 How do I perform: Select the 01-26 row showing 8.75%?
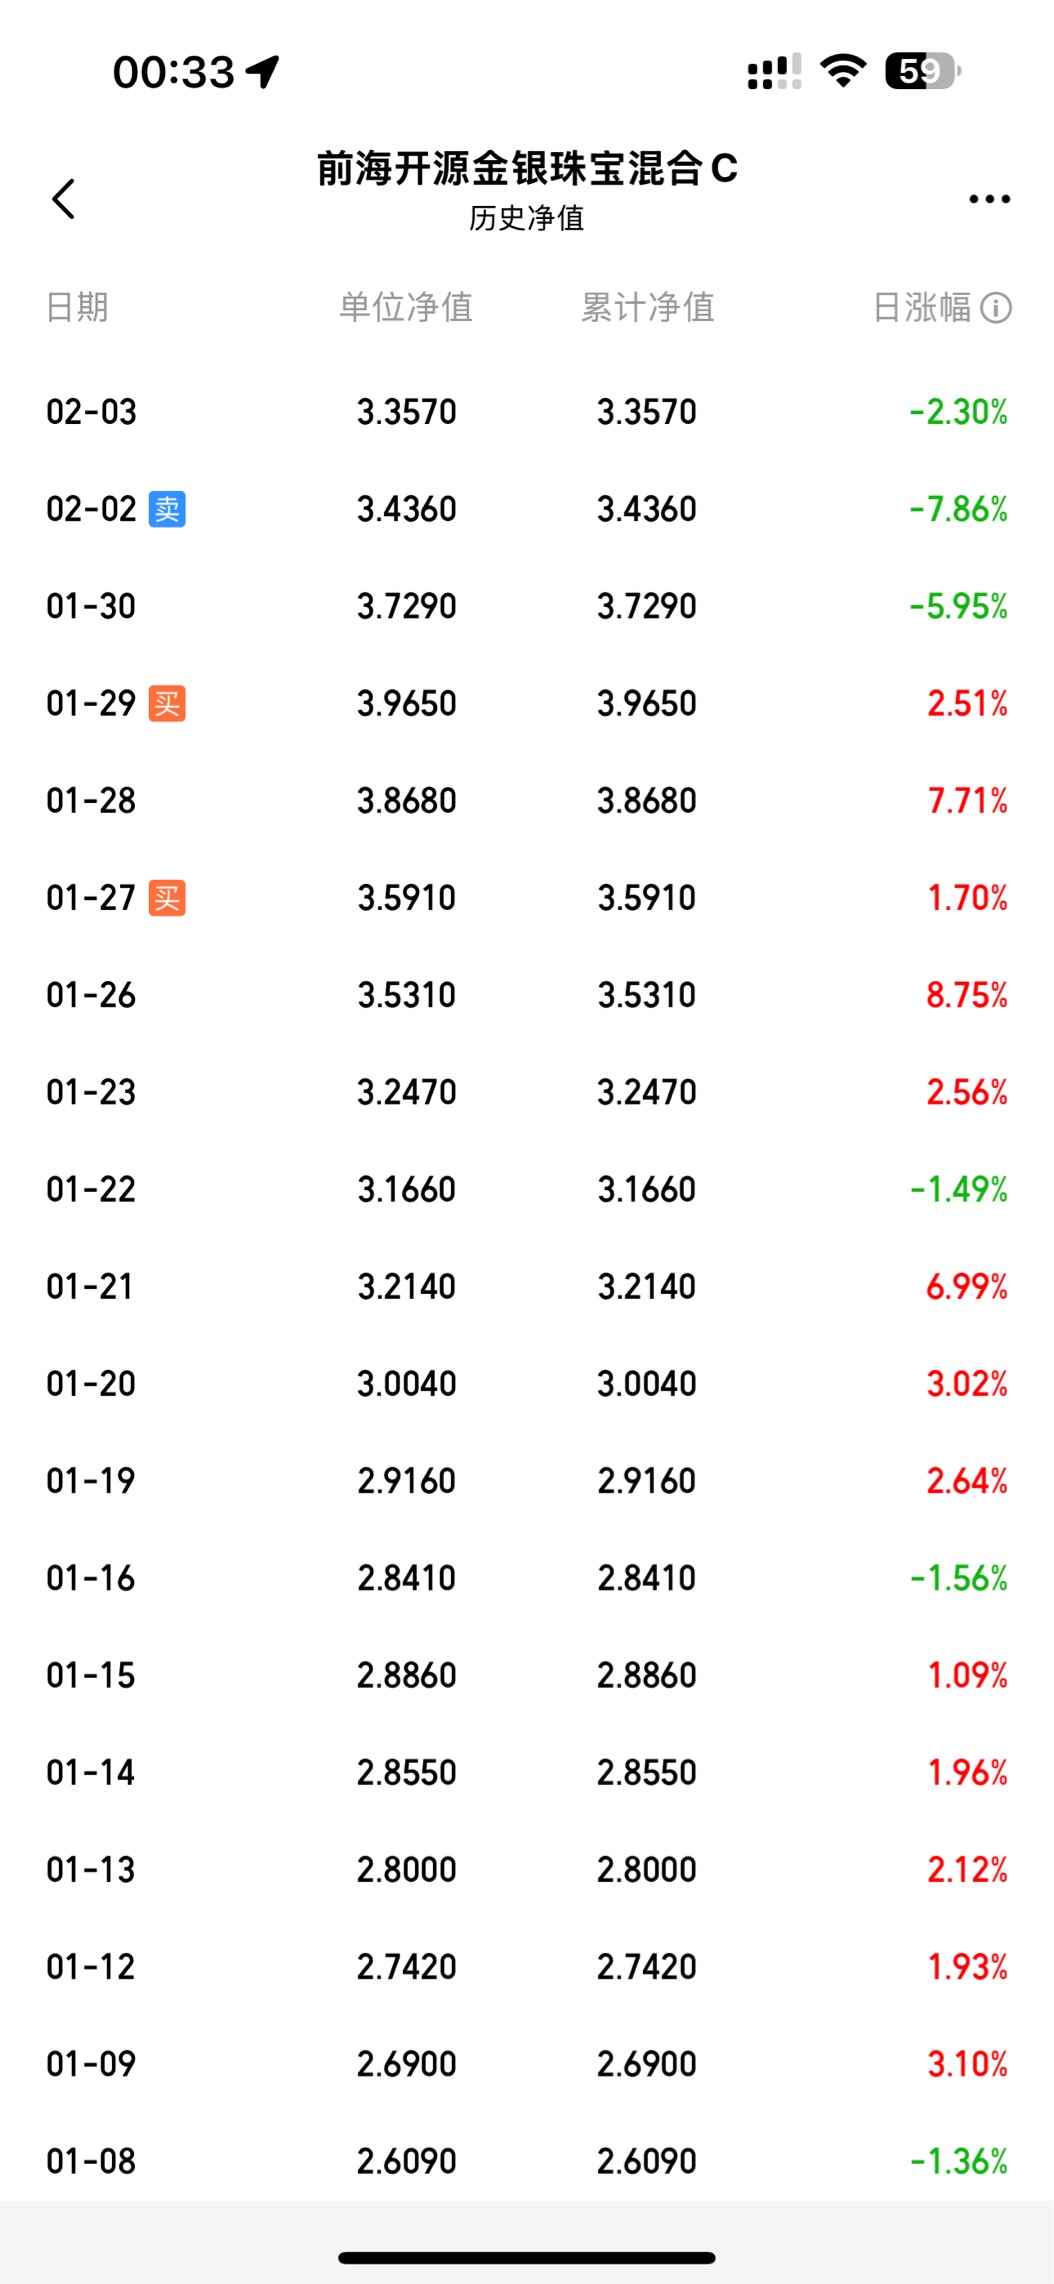(527, 995)
